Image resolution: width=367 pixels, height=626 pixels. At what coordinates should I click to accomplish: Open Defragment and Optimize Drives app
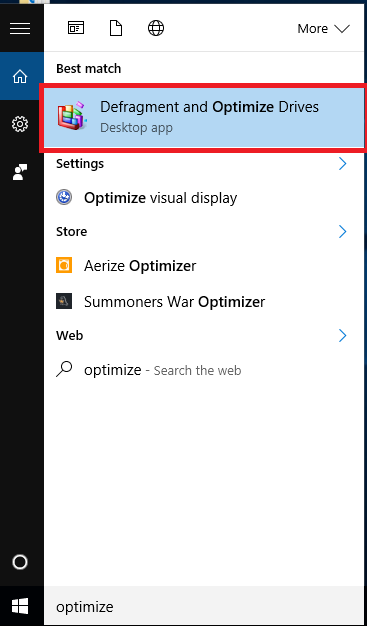(x=203, y=118)
